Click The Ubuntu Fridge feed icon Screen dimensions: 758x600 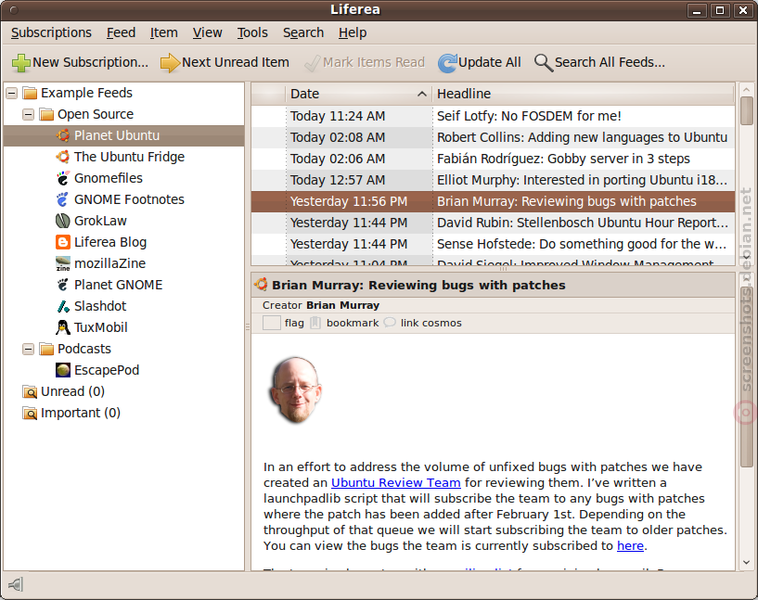63,157
